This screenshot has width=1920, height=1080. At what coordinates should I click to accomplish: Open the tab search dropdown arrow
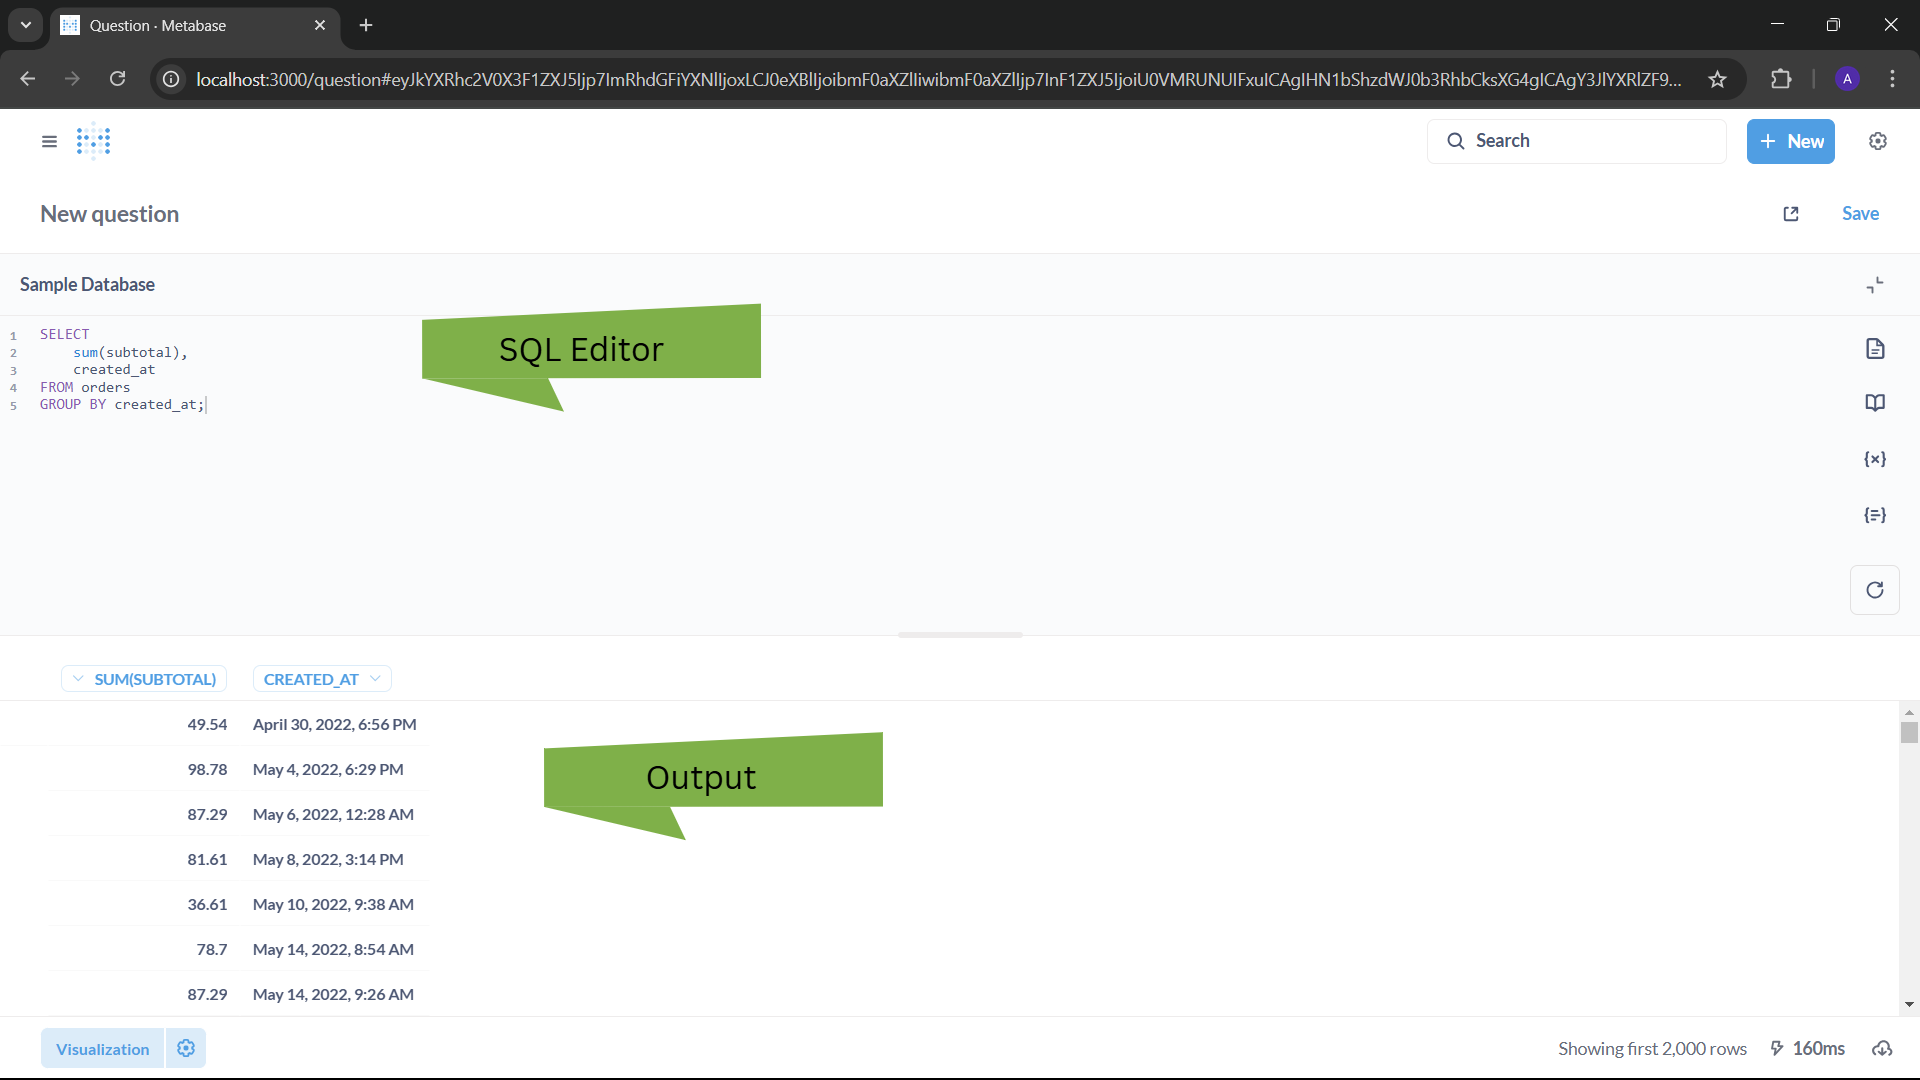coord(26,25)
